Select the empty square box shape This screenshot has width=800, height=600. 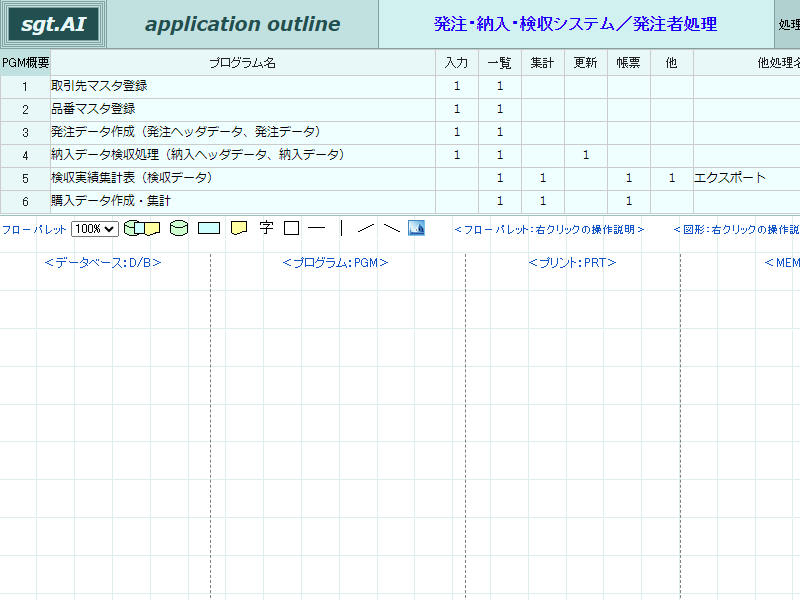291,228
